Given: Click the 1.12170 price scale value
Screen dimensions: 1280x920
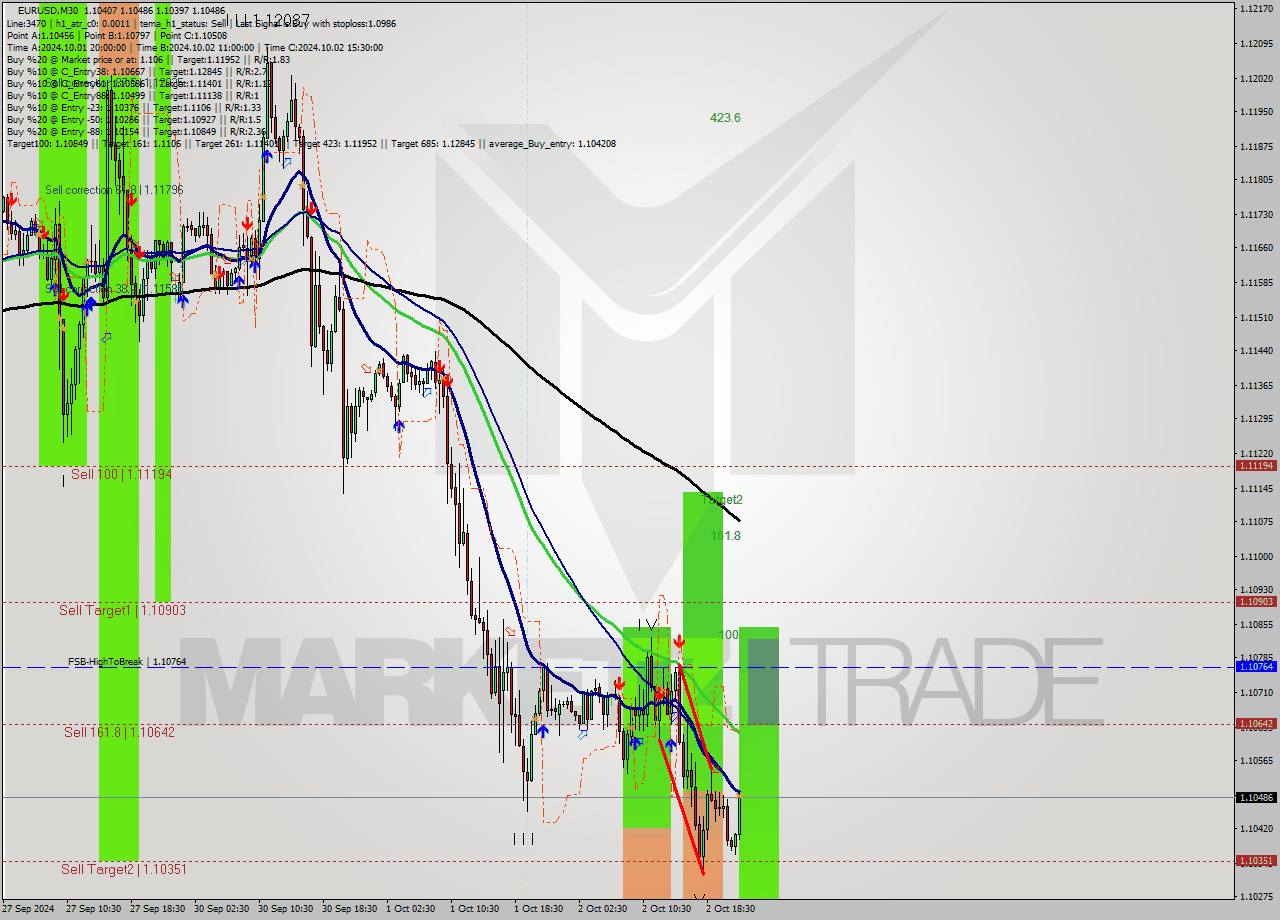Looking at the screenshot, I should tap(1255, 9).
